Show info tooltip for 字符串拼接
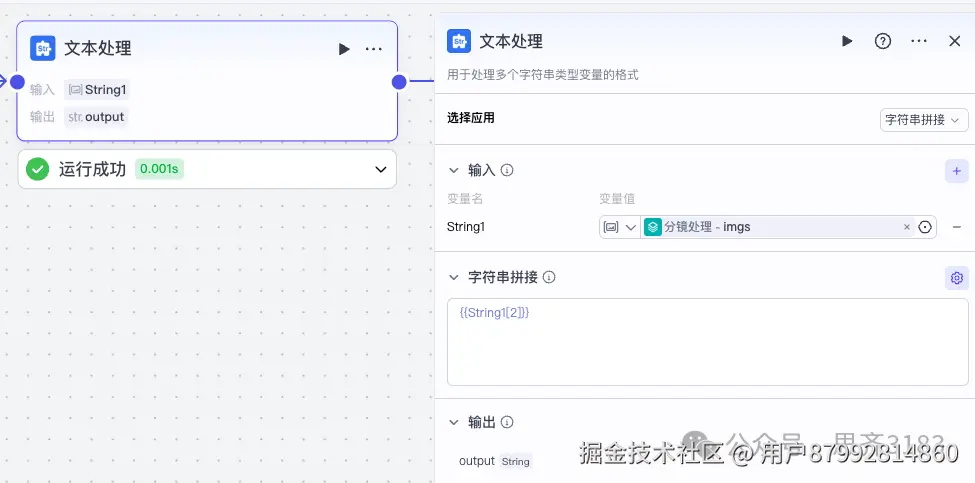This screenshot has height=483, width=975. coord(549,277)
